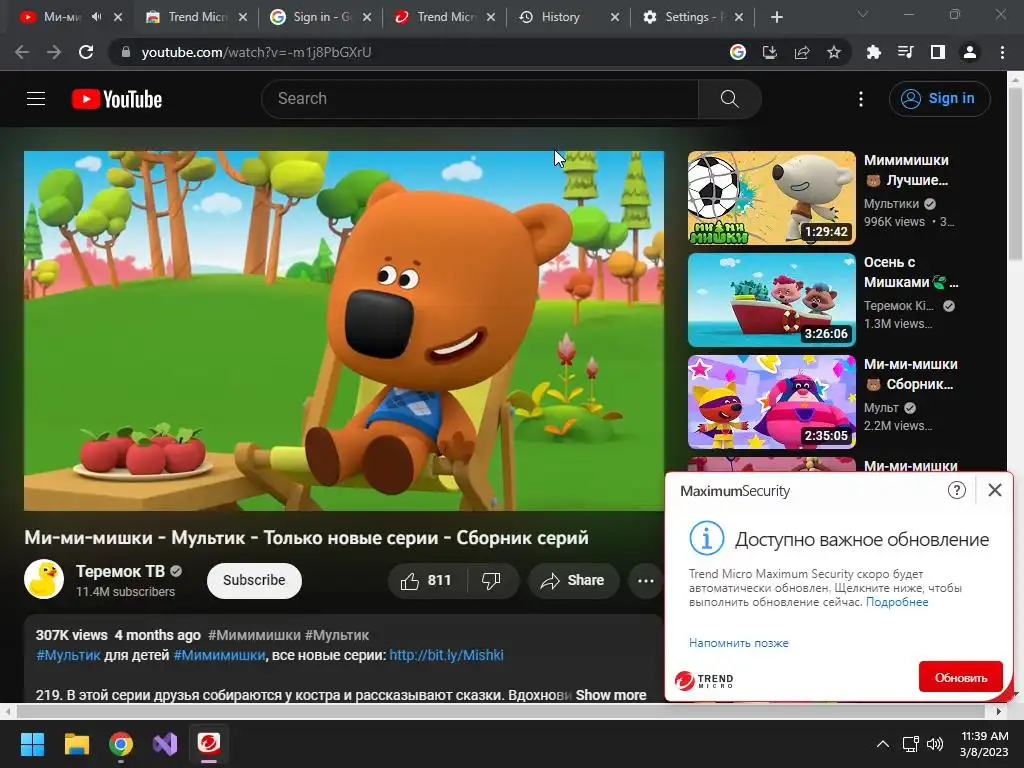Image resolution: width=1024 pixels, height=768 pixels.
Task: Toggle Chrome side panel
Action: tap(938, 52)
